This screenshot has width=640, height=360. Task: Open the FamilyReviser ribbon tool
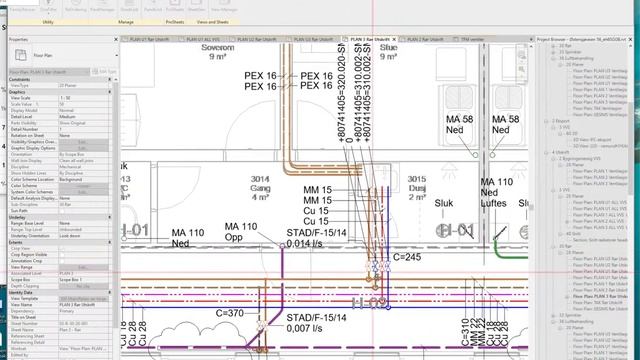[x=22, y=6]
